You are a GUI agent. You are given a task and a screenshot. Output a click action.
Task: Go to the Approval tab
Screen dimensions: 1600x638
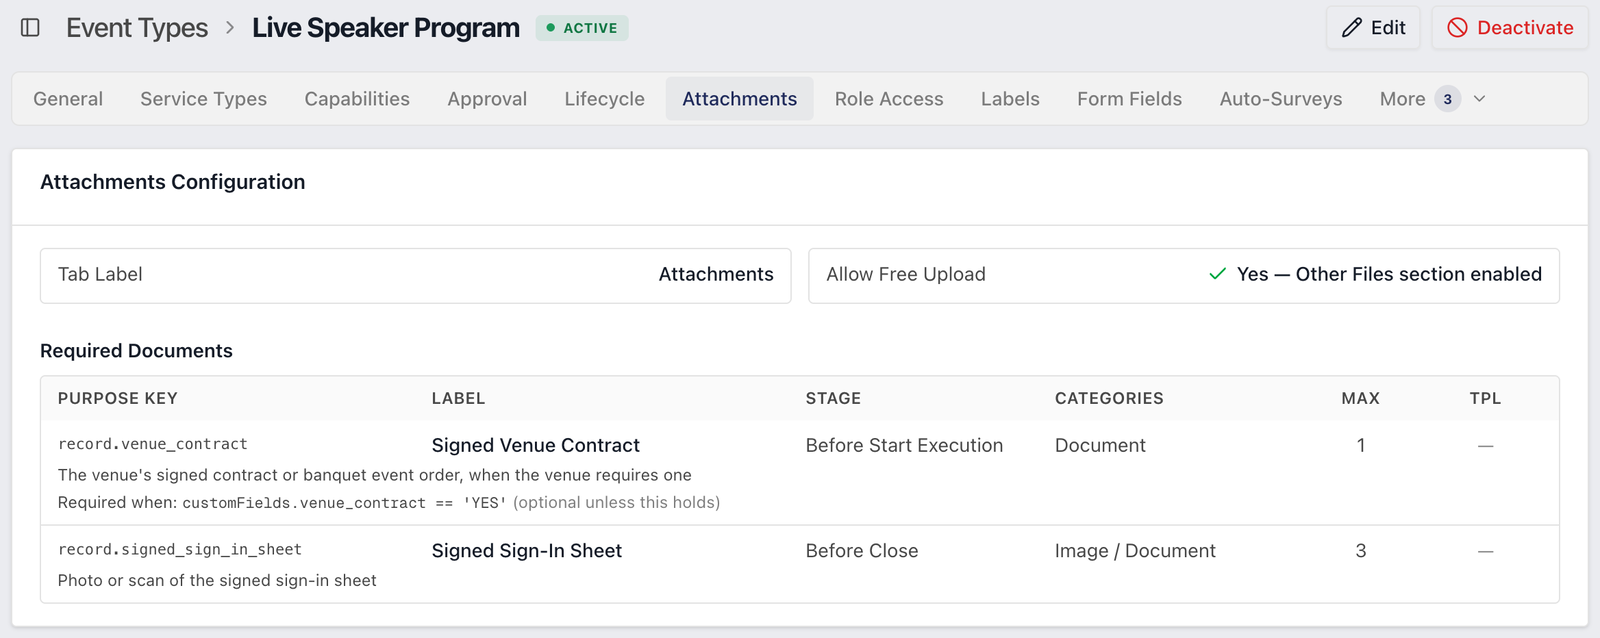(x=487, y=99)
